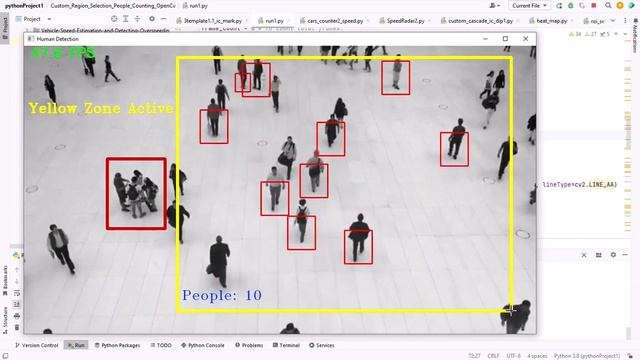Image resolution: width=640 pixels, height=360 pixels.
Task: Open Current File run configuration dropdown
Action: (x=529, y=6)
